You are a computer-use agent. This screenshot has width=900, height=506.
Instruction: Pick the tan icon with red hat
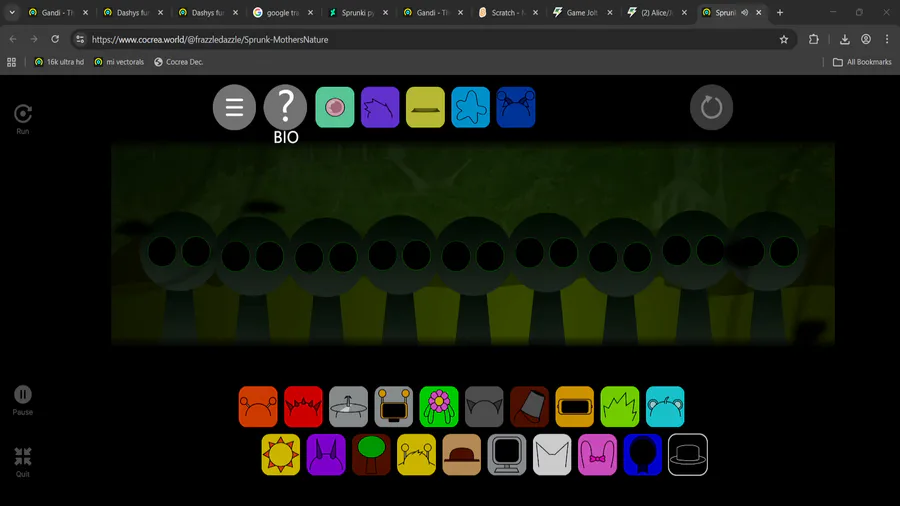coord(461,455)
